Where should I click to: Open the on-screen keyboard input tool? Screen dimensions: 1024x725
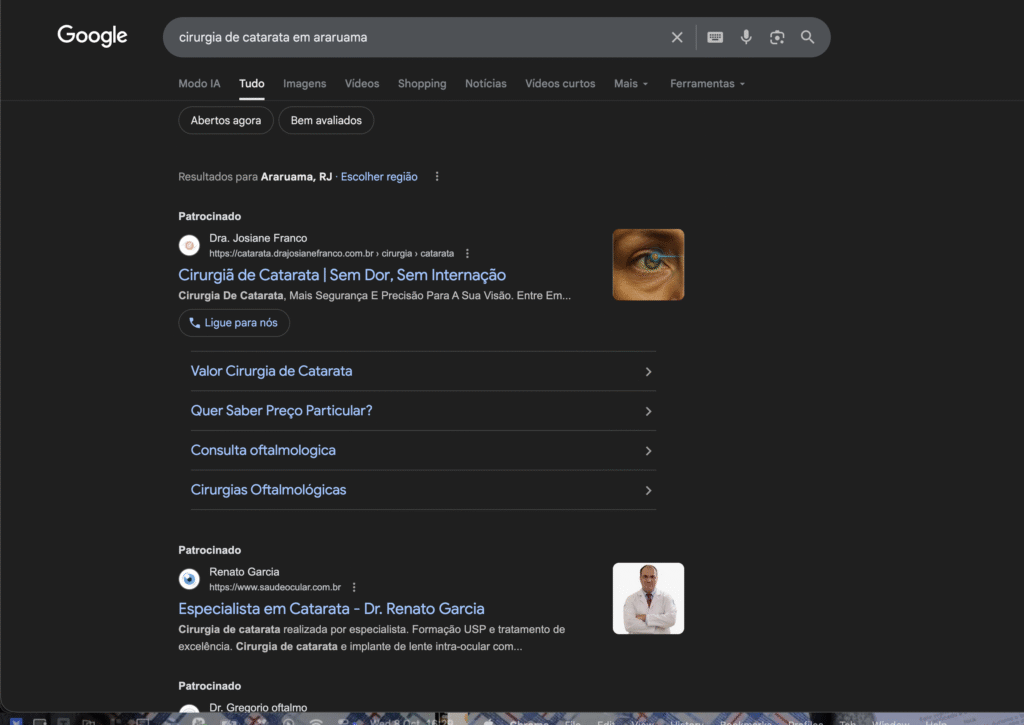[x=715, y=37]
